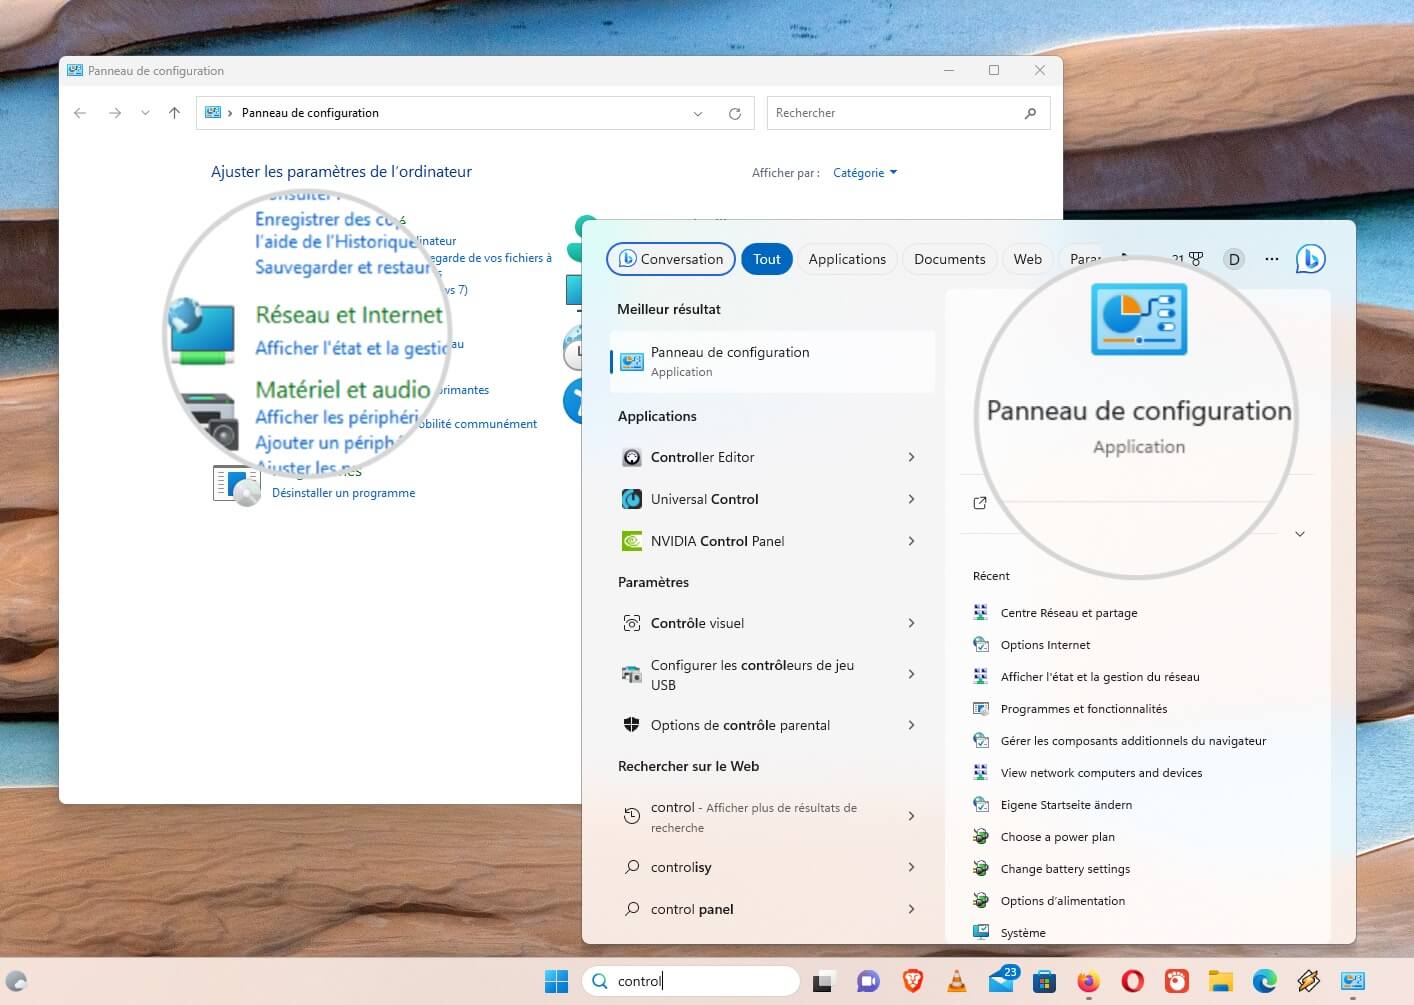
Task: Click the history icon beside 'control' web result
Action: click(x=632, y=816)
